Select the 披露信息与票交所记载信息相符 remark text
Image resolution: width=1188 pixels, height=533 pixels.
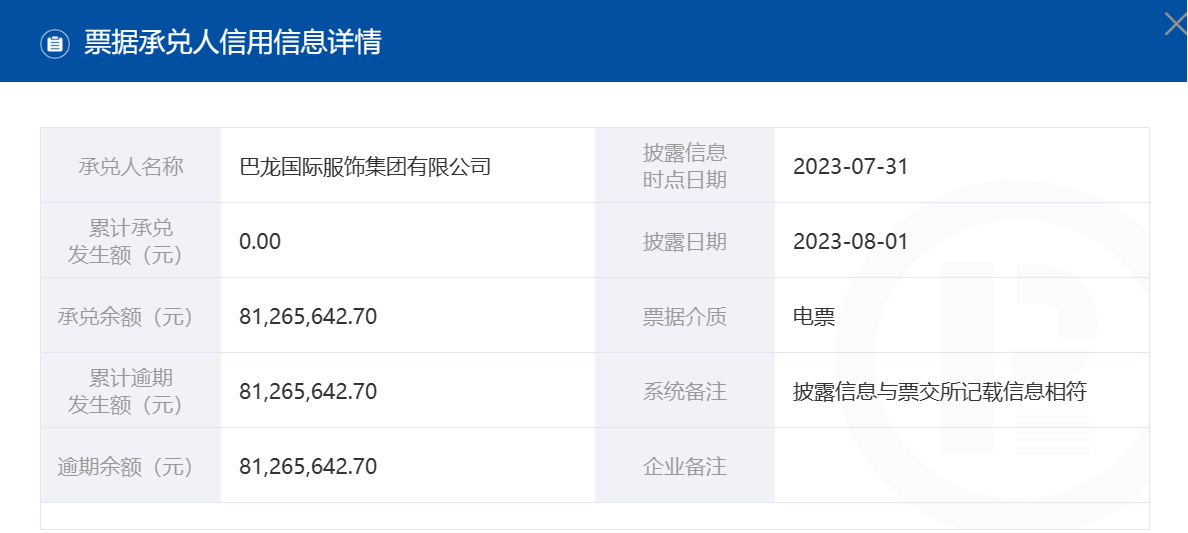click(x=940, y=392)
